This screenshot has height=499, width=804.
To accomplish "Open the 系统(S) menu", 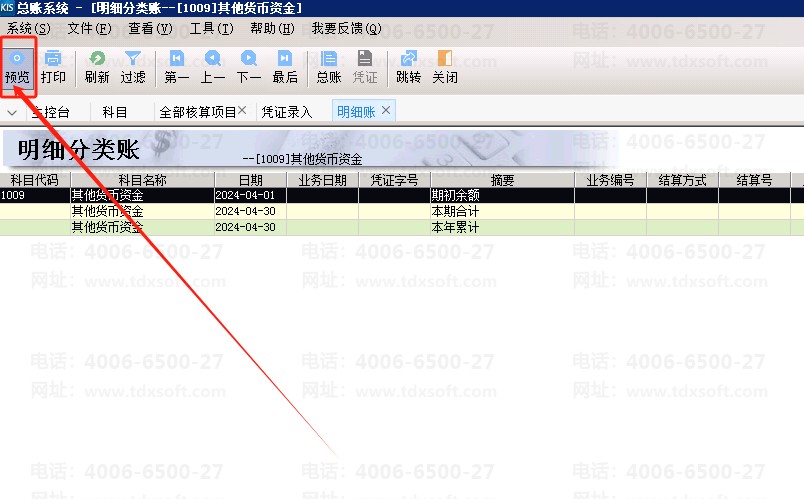I will click(28, 29).
